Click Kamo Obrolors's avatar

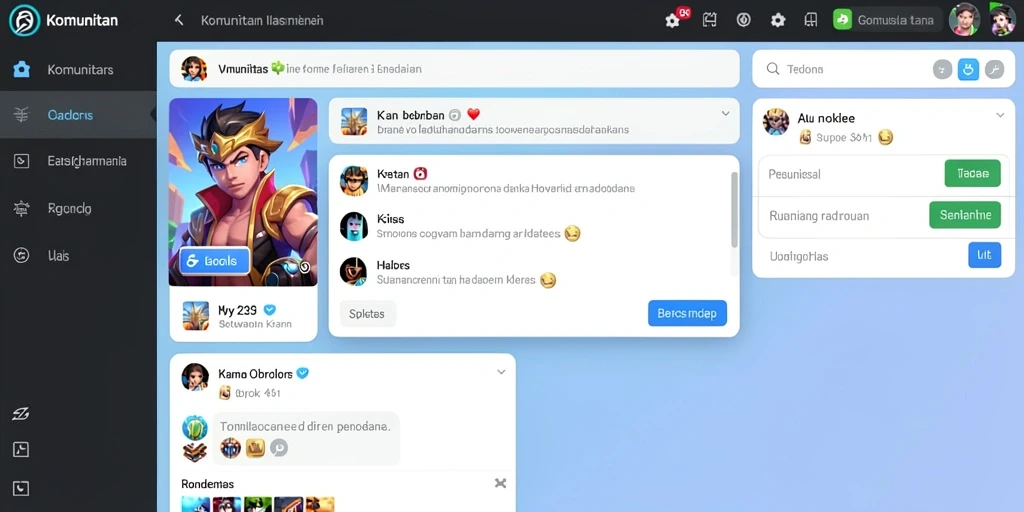pos(195,377)
